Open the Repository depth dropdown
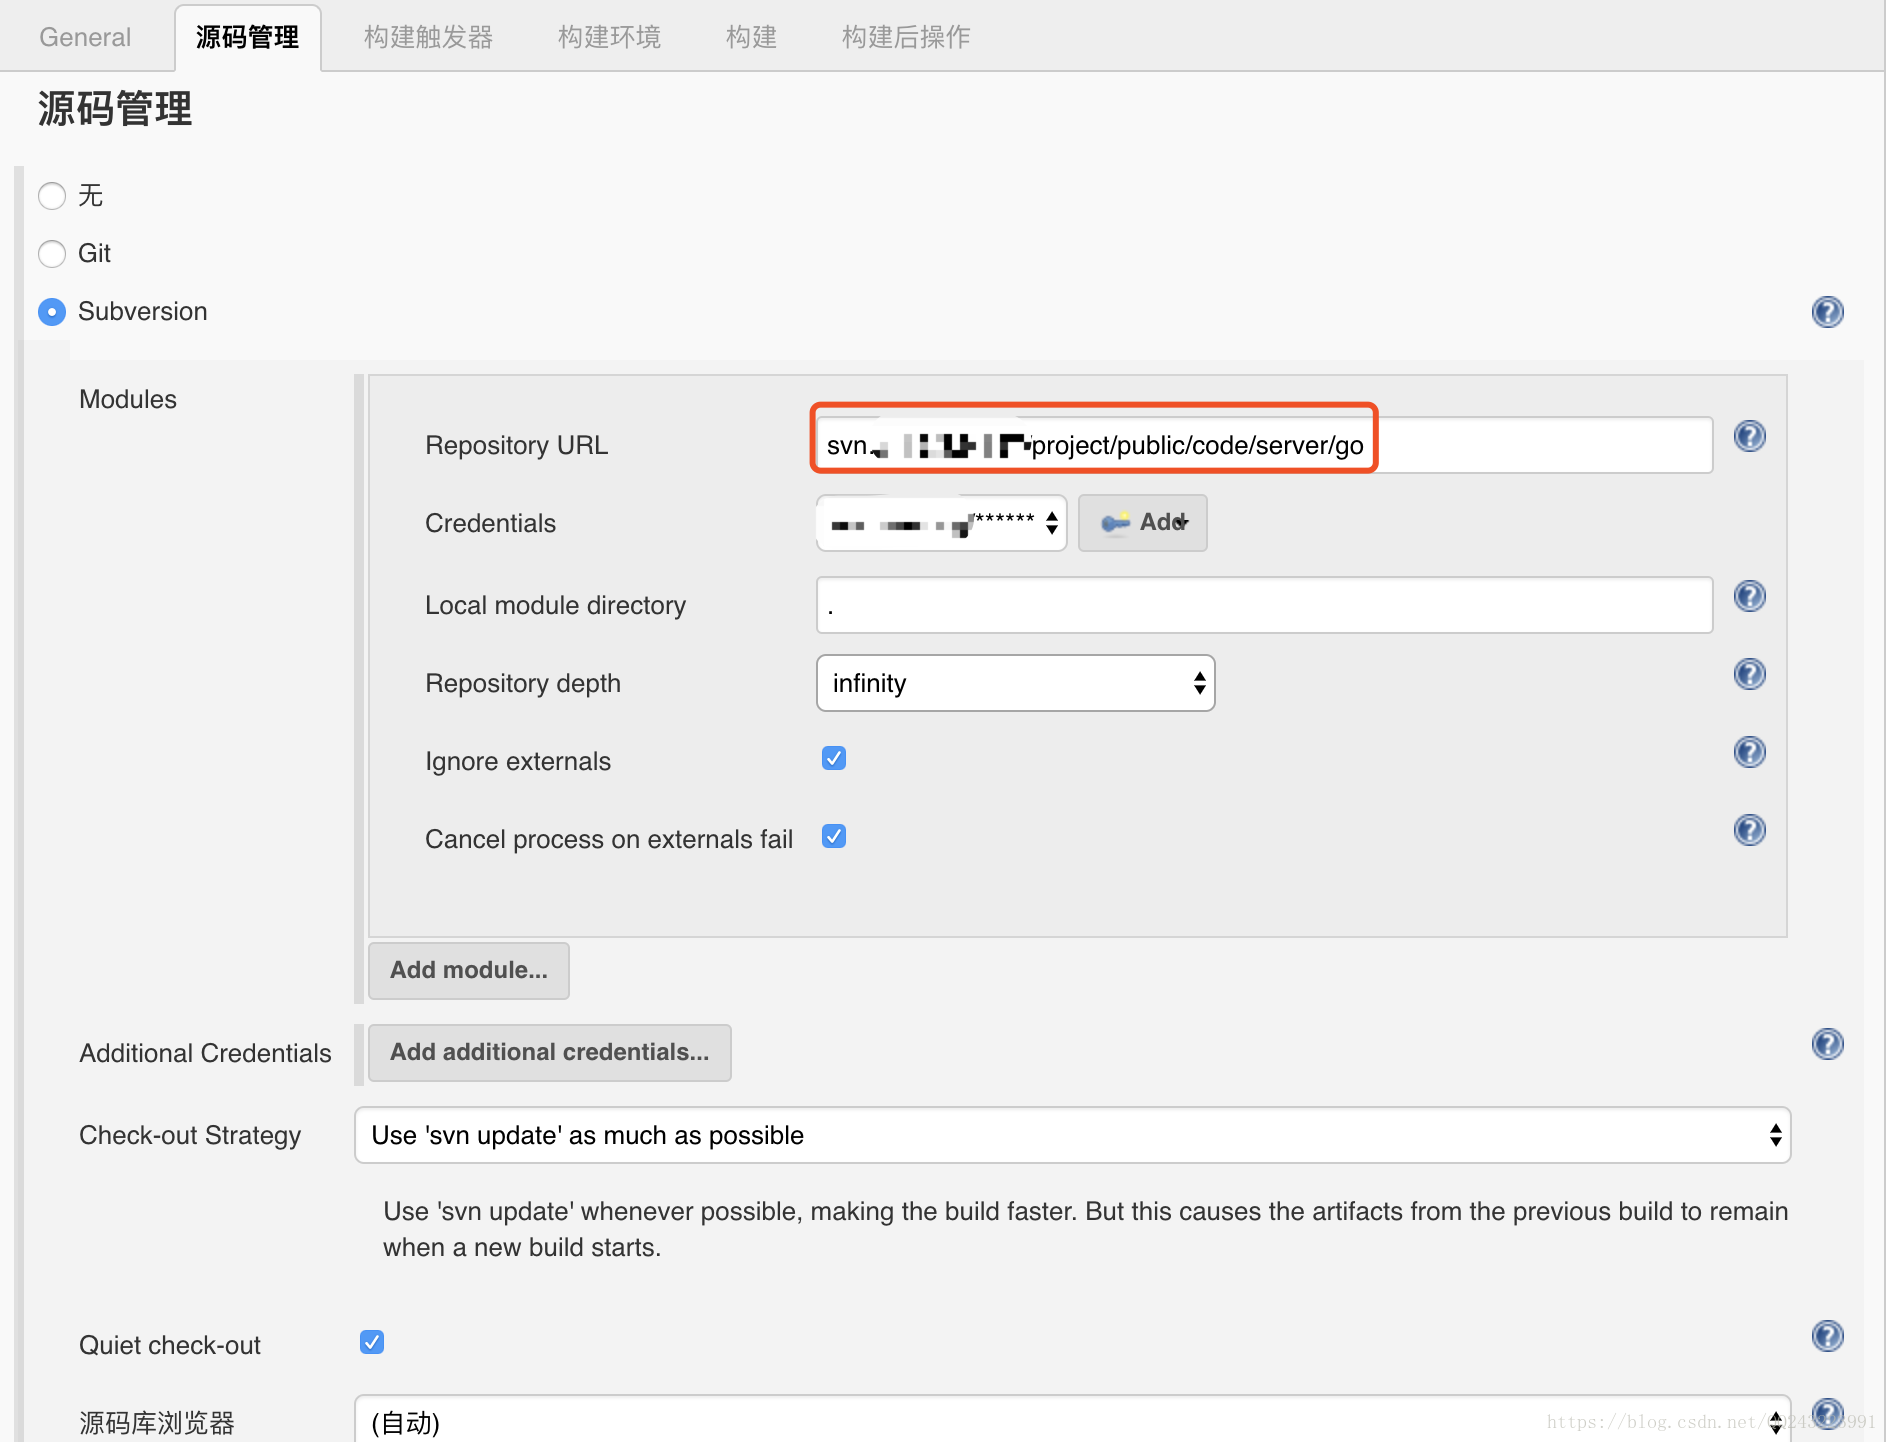1888x1442 pixels. pos(1015,683)
